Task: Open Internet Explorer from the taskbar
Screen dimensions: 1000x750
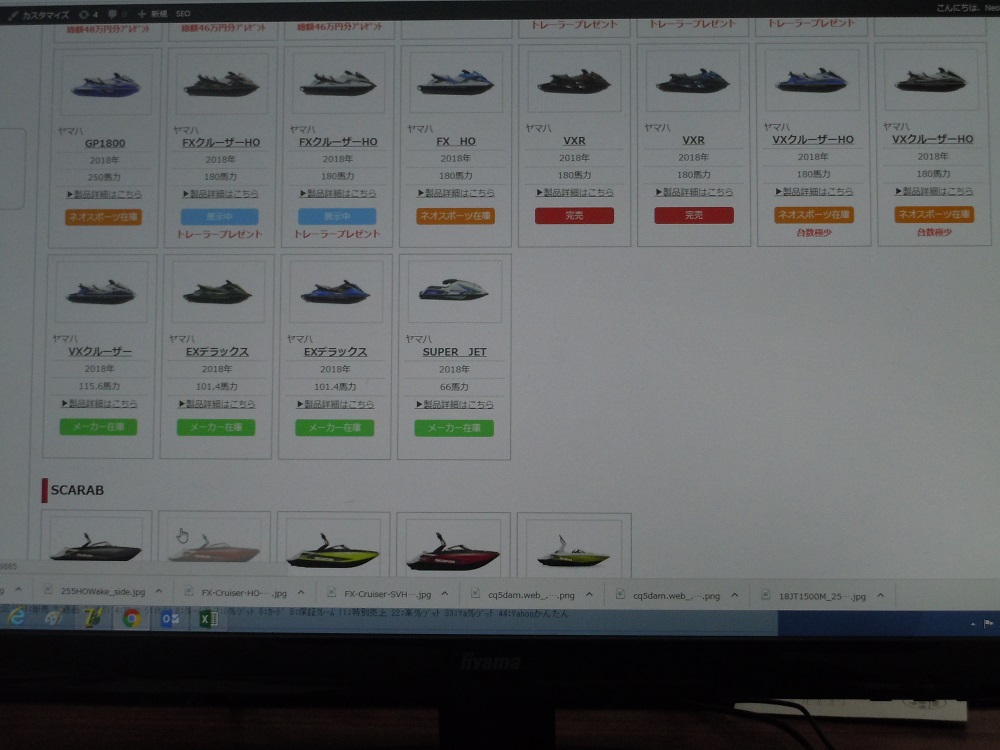Action: click(x=17, y=617)
